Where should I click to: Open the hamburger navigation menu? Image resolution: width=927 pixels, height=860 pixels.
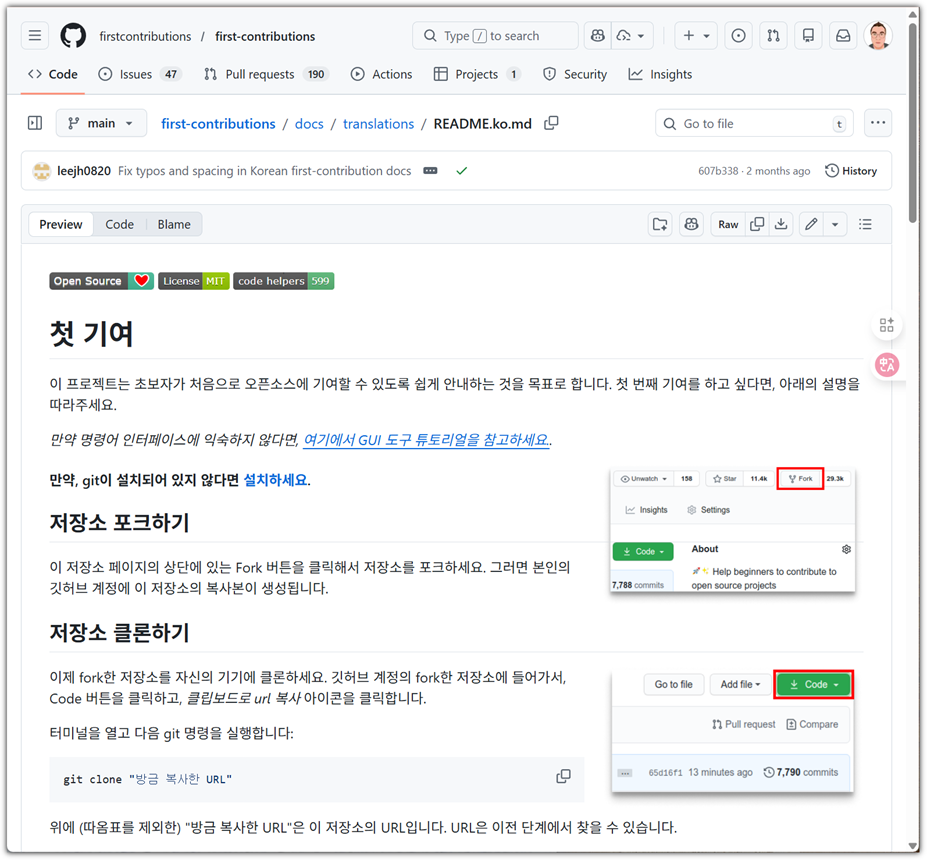pyautogui.click(x=35, y=35)
